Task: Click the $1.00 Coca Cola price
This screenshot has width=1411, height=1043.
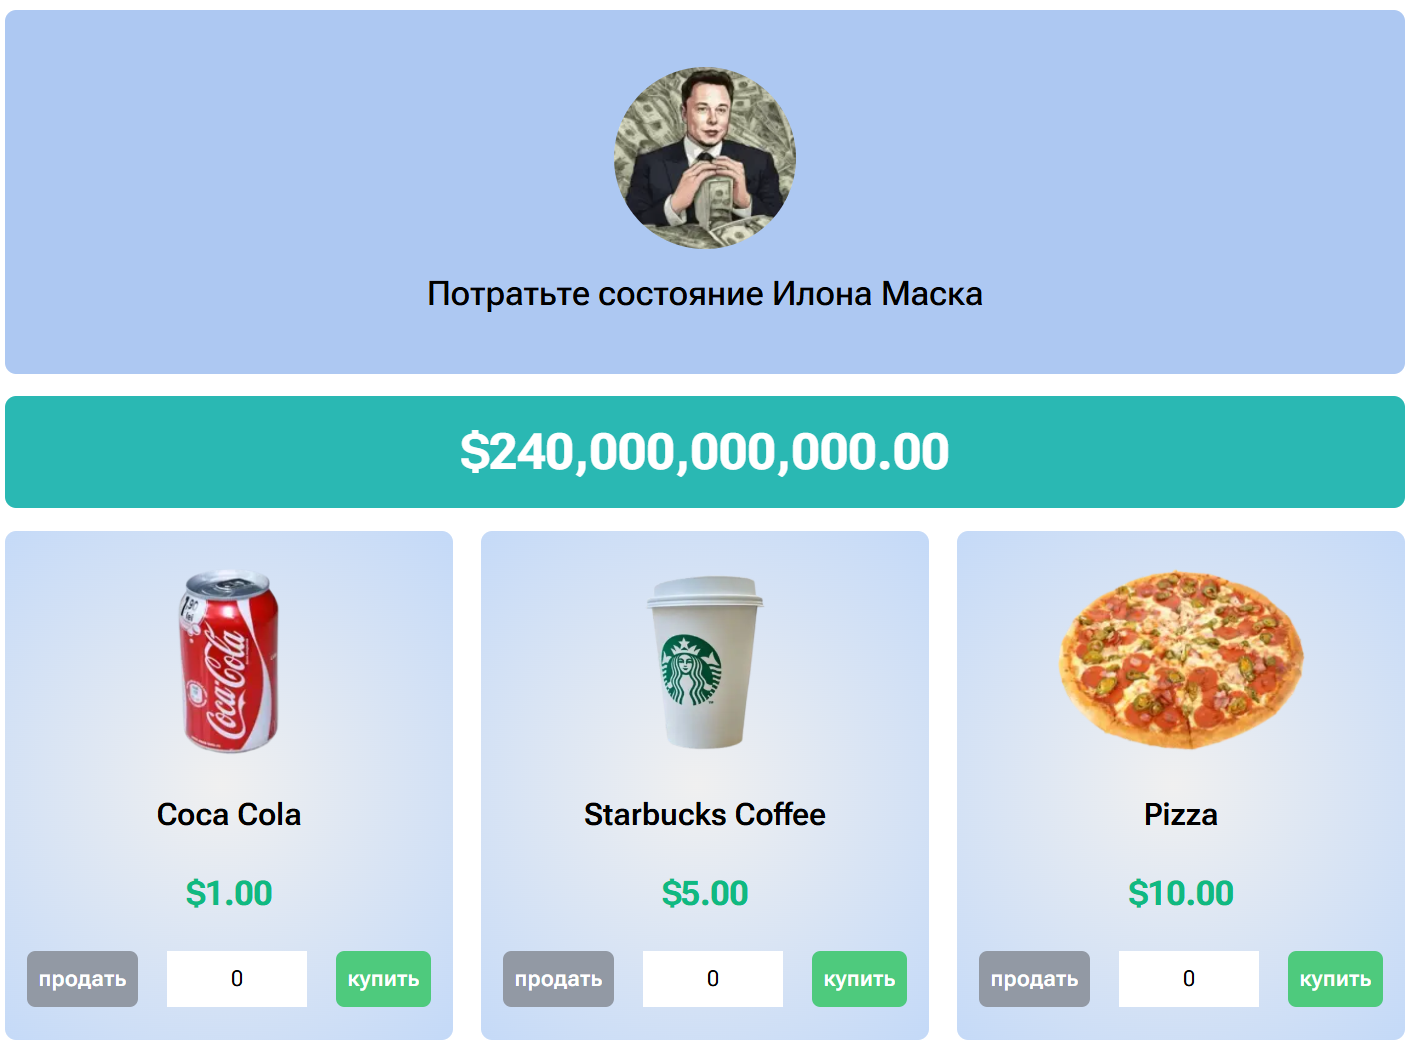Action: click(229, 893)
